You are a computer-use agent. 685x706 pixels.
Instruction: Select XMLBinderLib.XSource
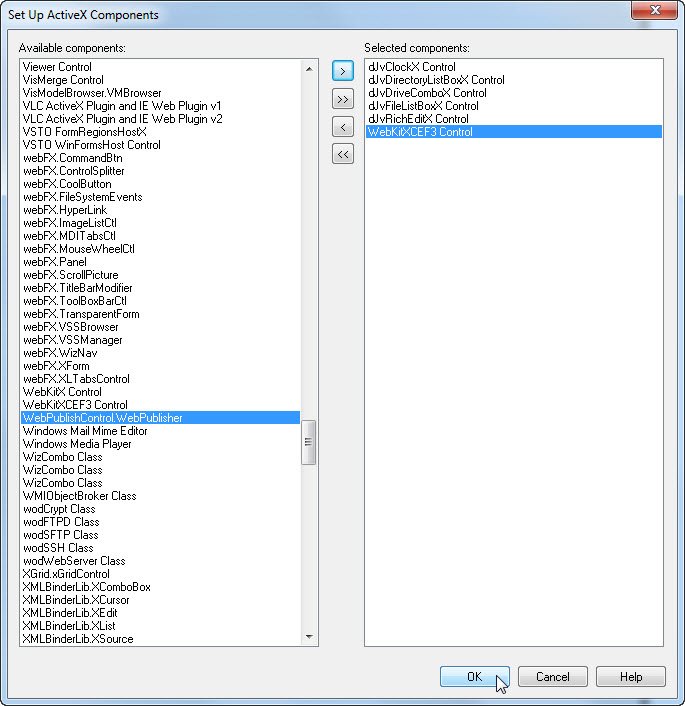pyautogui.click(x=160, y=639)
